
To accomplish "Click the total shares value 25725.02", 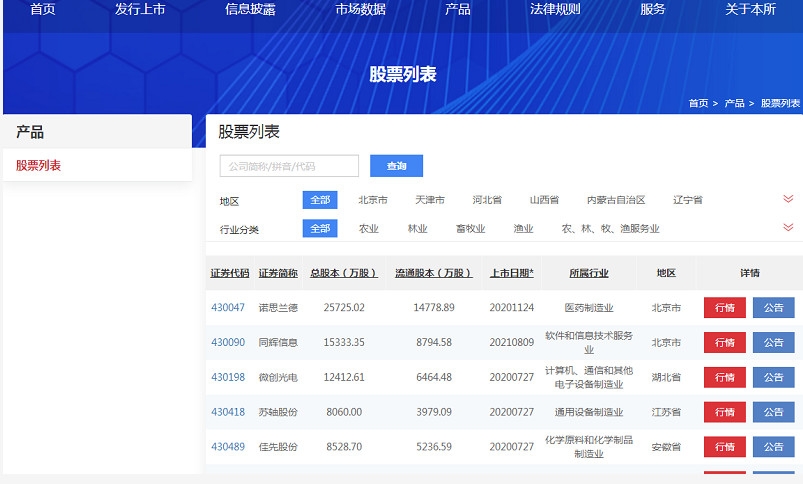I will pyautogui.click(x=344, y=307).
